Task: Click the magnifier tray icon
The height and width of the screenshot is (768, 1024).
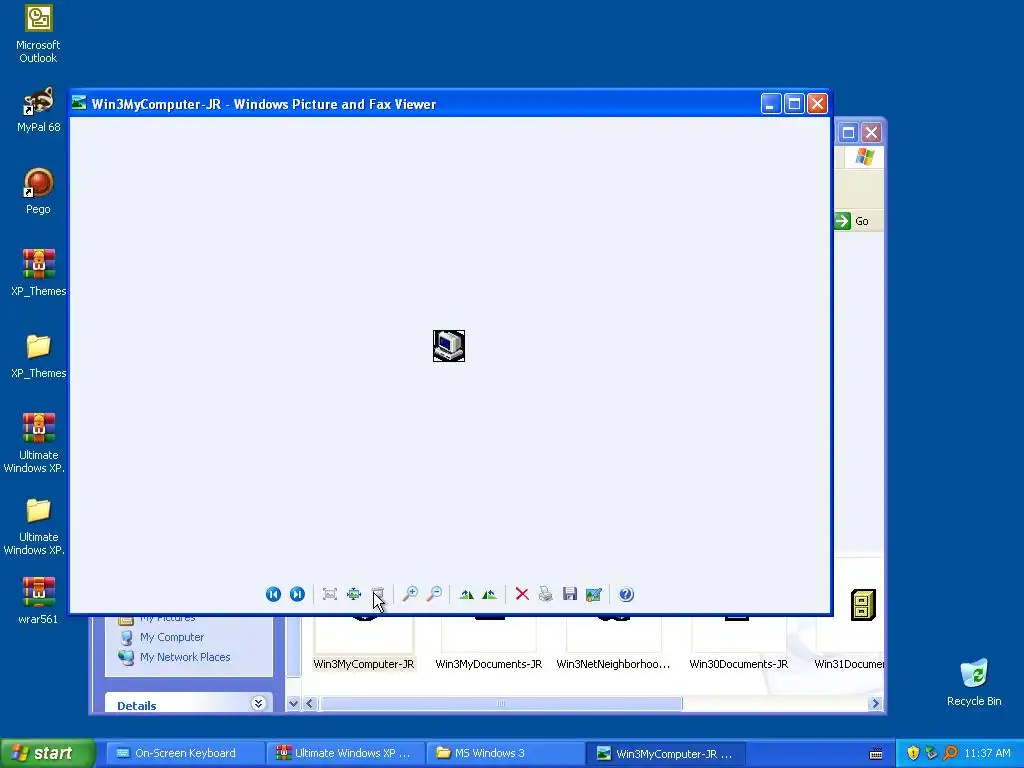Action: [950, 753]
